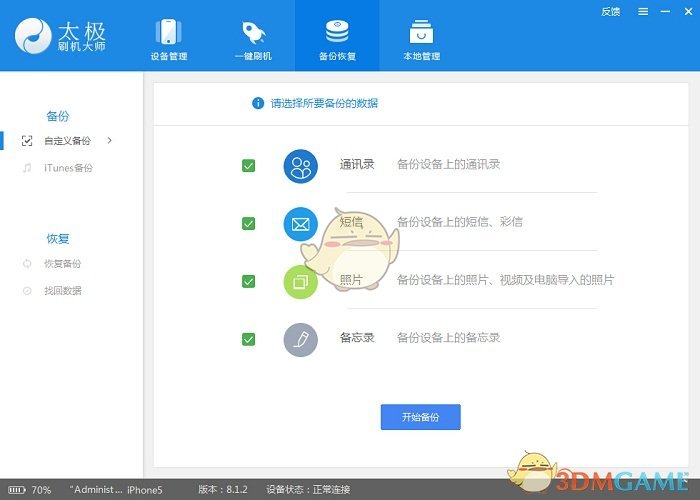
Task: Uncheck the 短信 checkbox
Action: 249,223
